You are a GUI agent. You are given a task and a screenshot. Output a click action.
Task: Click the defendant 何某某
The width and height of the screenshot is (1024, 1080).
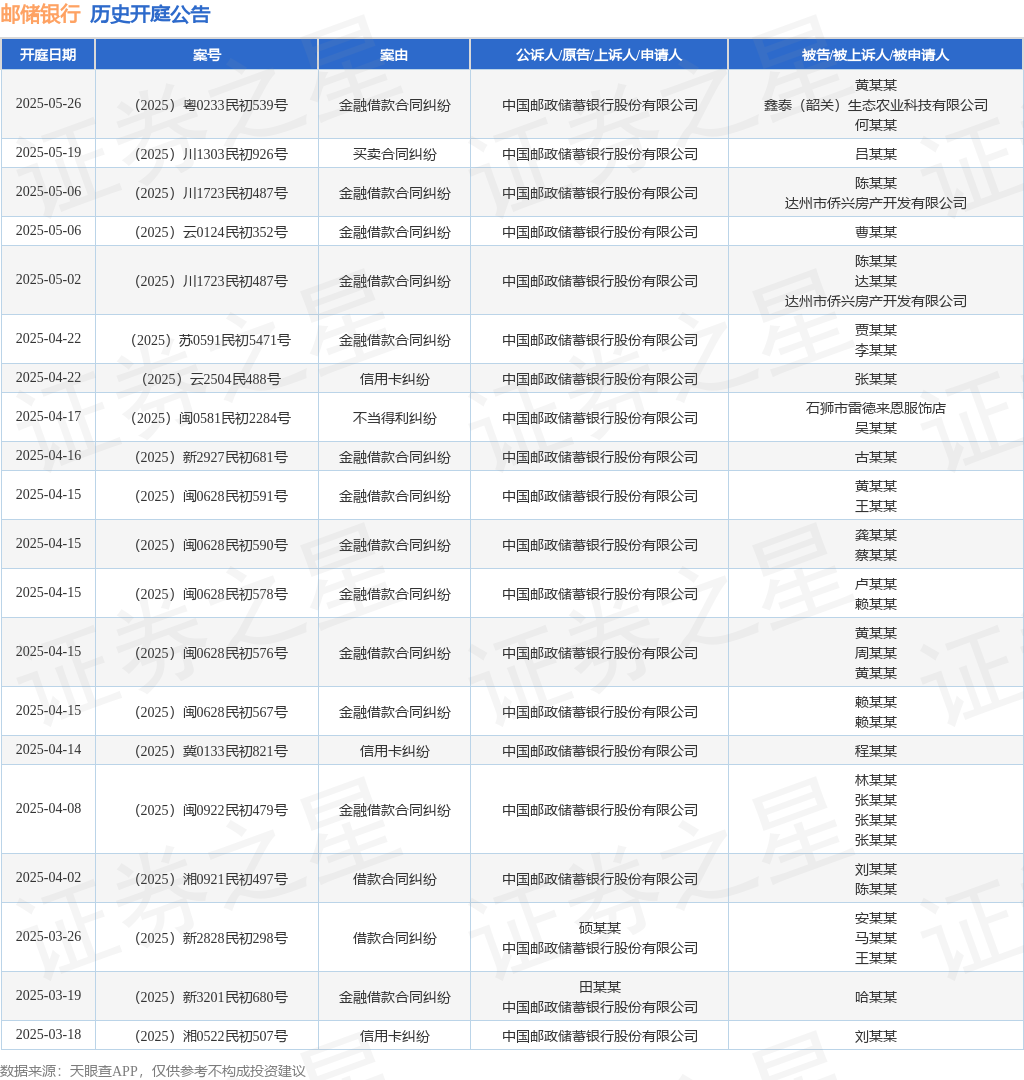tap(876, 125)
